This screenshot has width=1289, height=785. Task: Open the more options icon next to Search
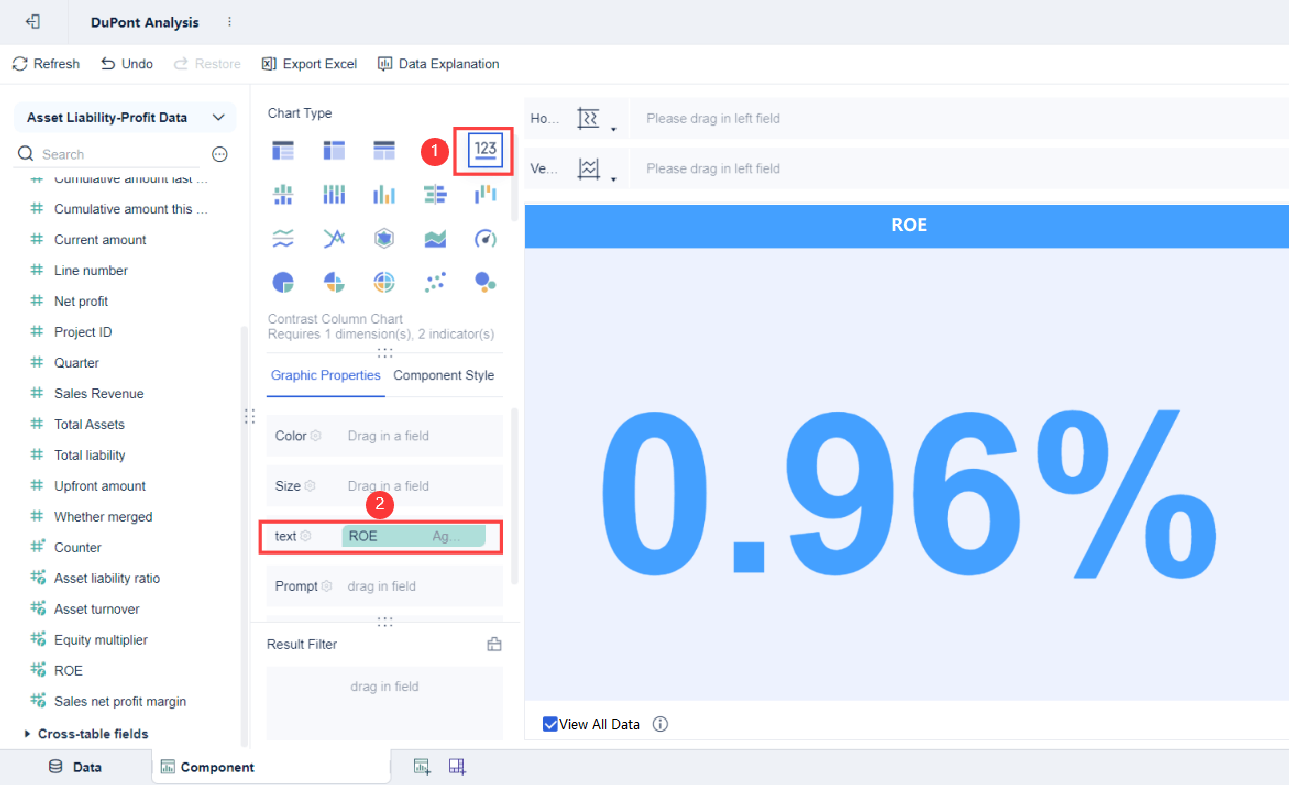pos(221,154)
